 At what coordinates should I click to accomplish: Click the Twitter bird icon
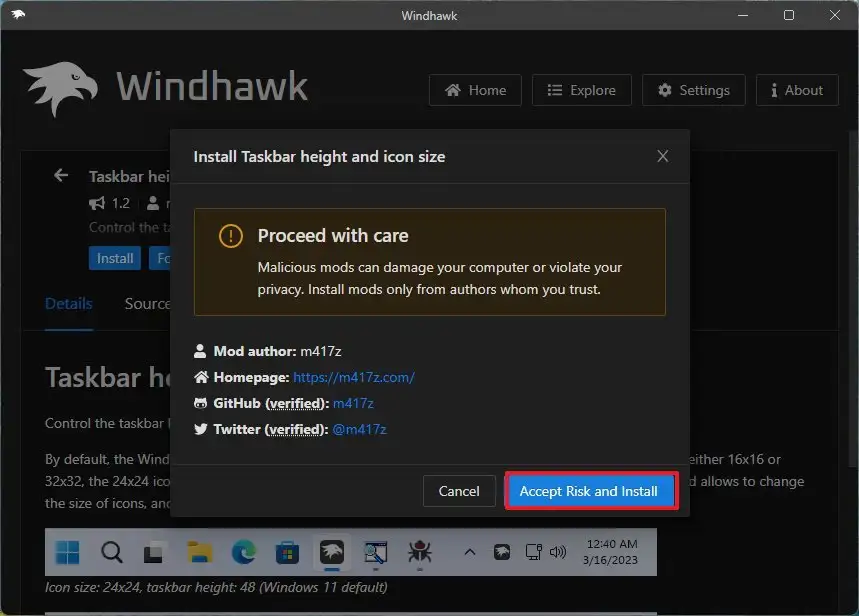[x=201, y=429]
